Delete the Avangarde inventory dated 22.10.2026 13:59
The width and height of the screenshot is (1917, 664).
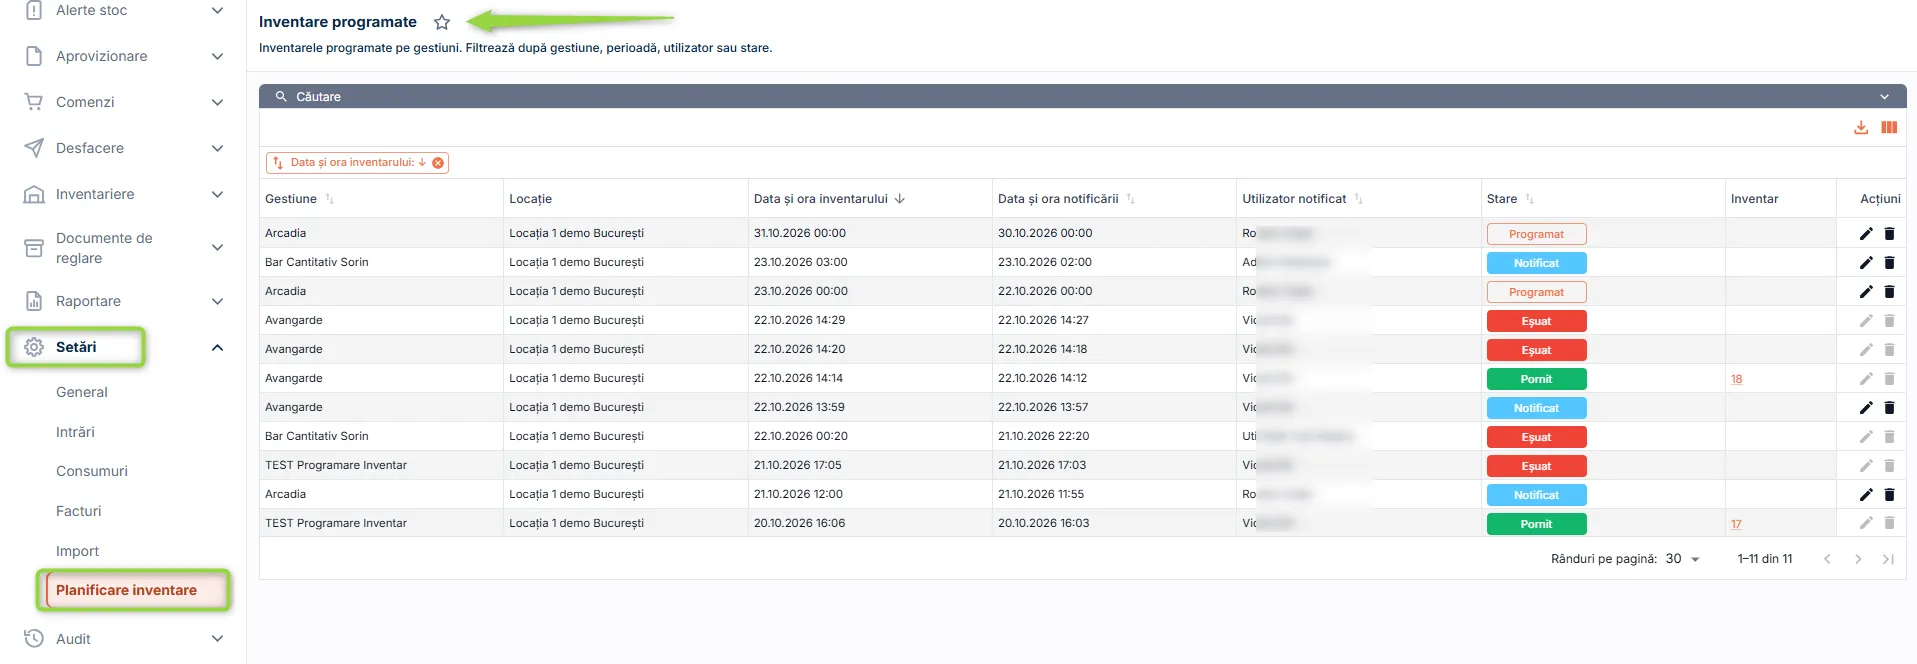[x=1889, y=408]
